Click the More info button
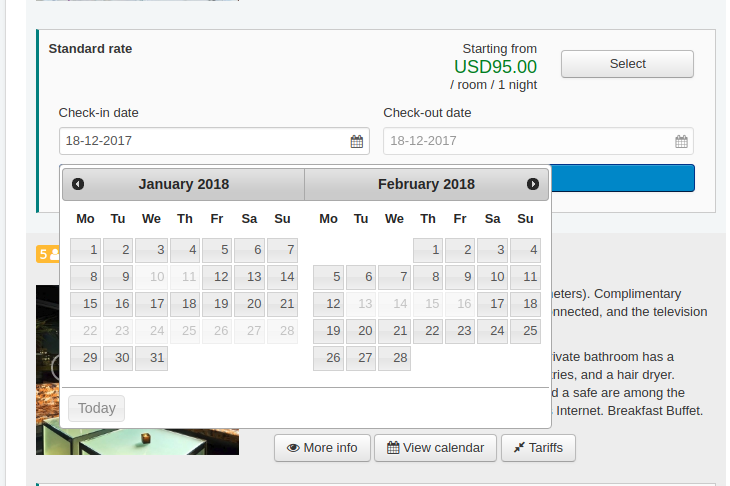 pos(322,448)
